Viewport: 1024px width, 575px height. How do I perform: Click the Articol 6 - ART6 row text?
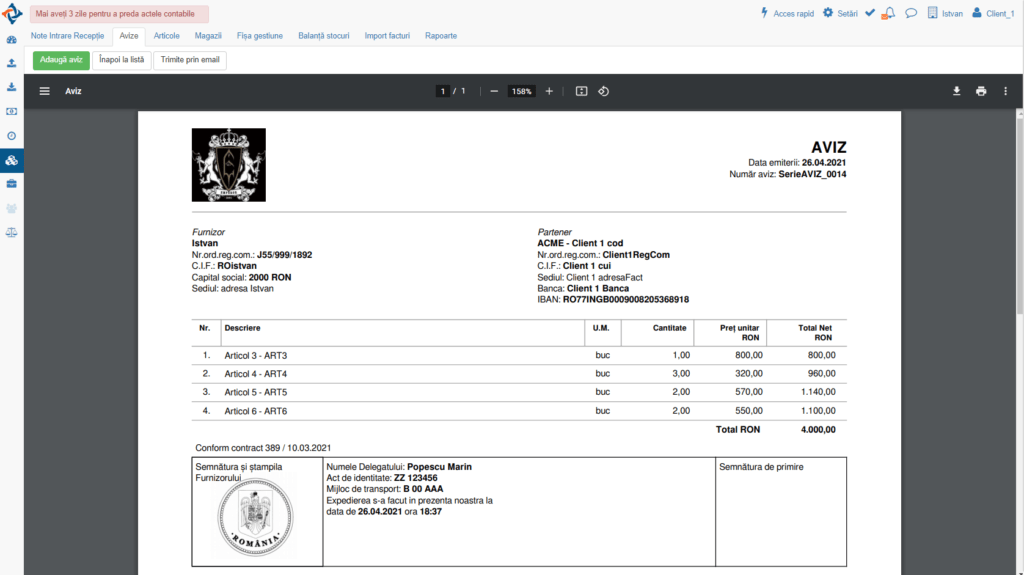(x=255, y=411)
